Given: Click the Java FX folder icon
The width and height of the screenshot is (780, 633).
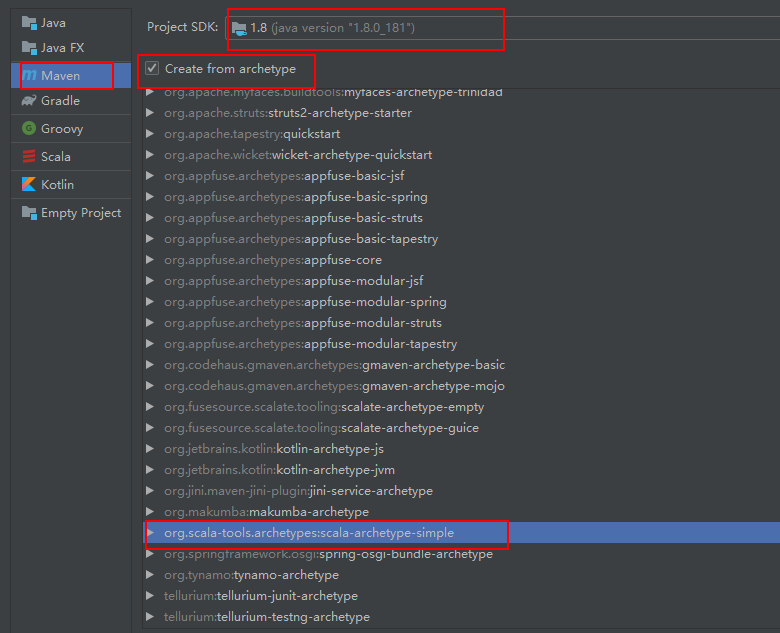Looking at the screenshot, I should [x=29, y=48].
